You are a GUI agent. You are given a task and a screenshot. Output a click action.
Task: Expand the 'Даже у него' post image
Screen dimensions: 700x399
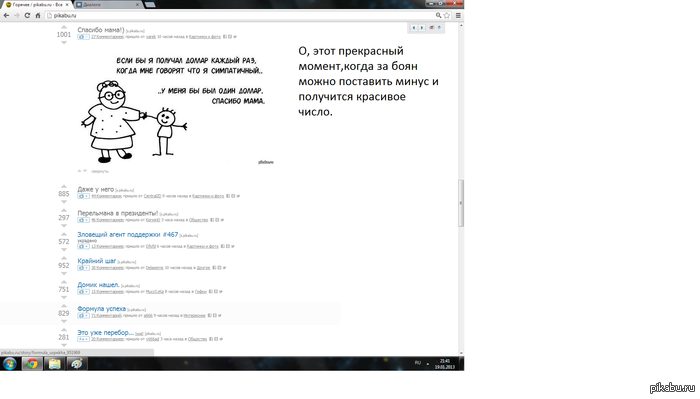click(83, 196)
